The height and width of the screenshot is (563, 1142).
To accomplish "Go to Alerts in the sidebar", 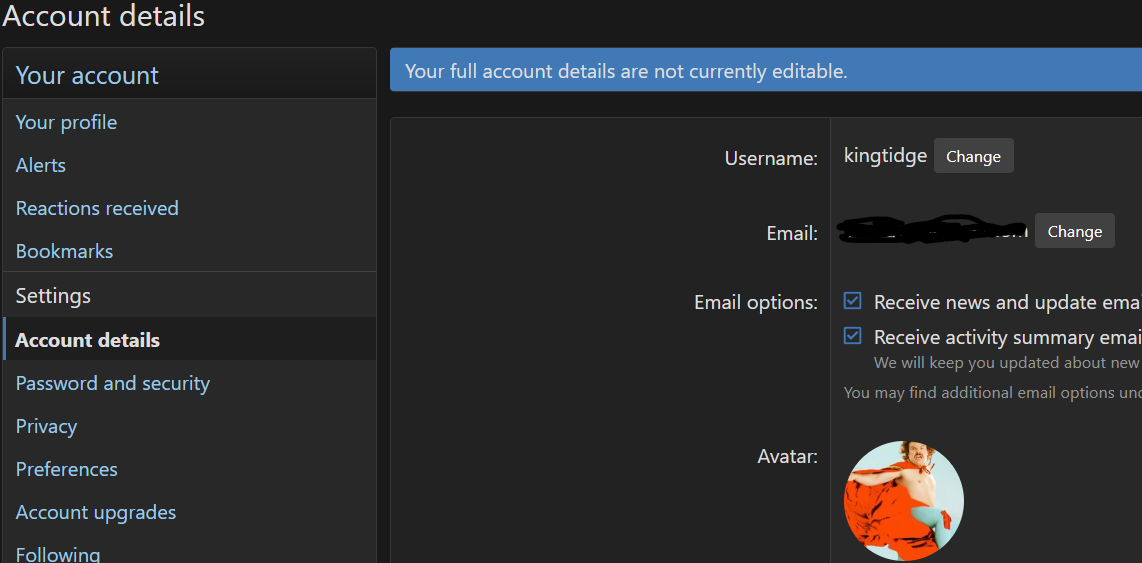I will point(41,165).
